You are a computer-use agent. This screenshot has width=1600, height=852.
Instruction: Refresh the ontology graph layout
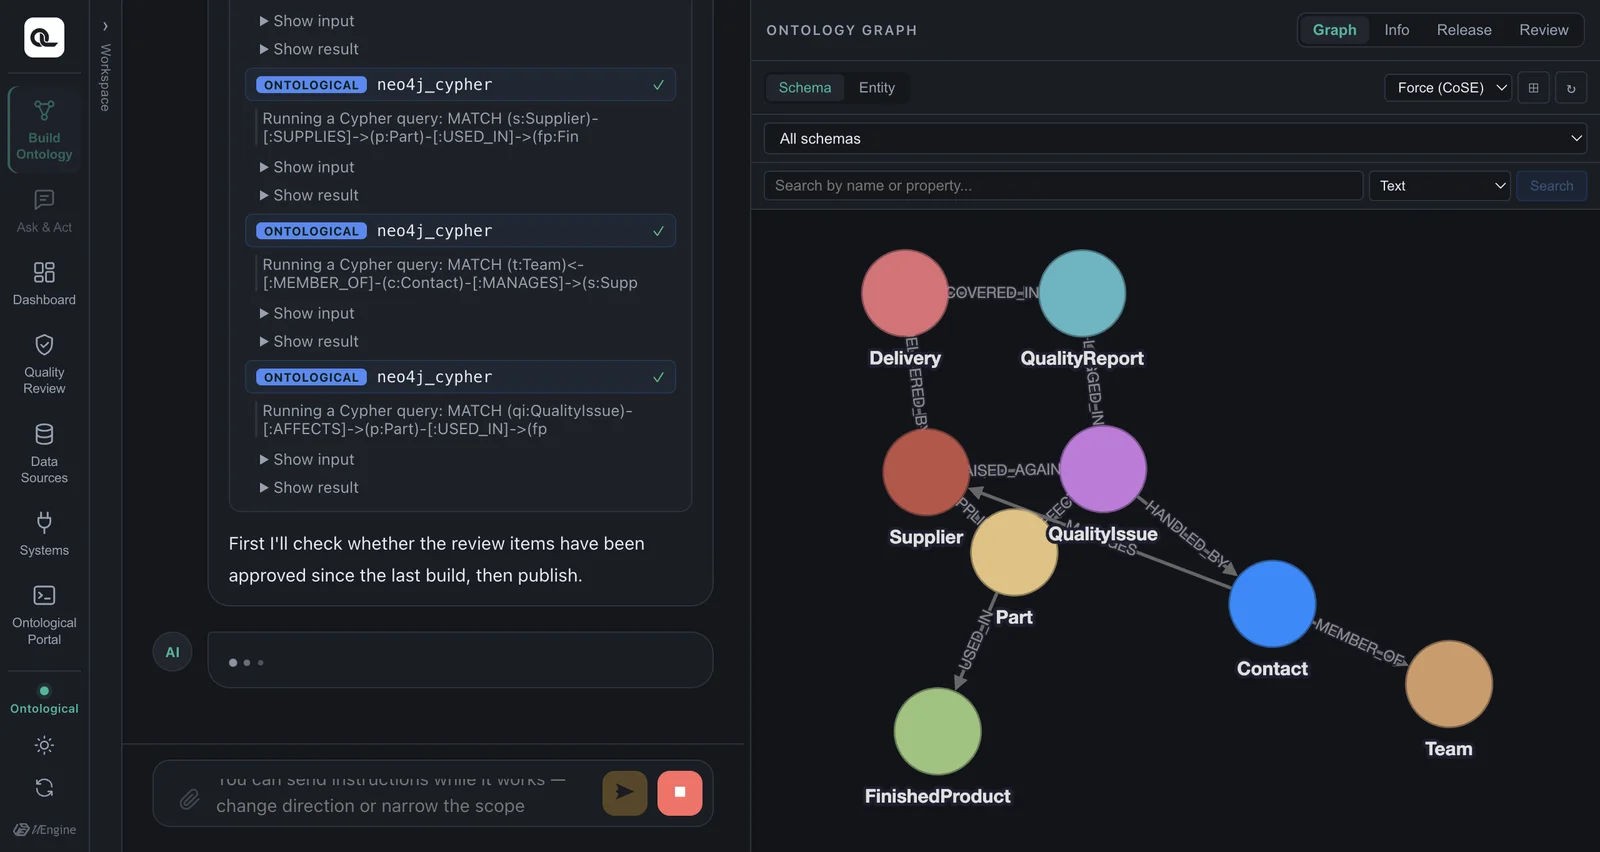[x=1571, y=88]
